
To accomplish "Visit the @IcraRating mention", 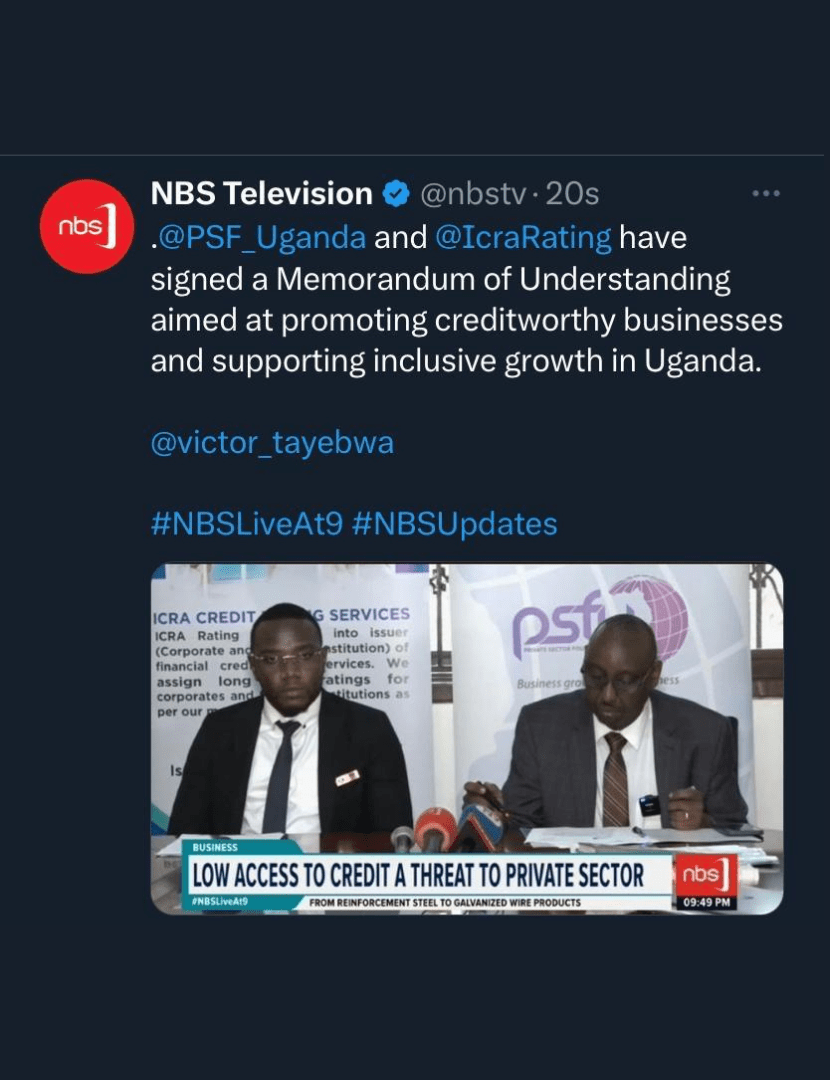I will click(523, 238).
